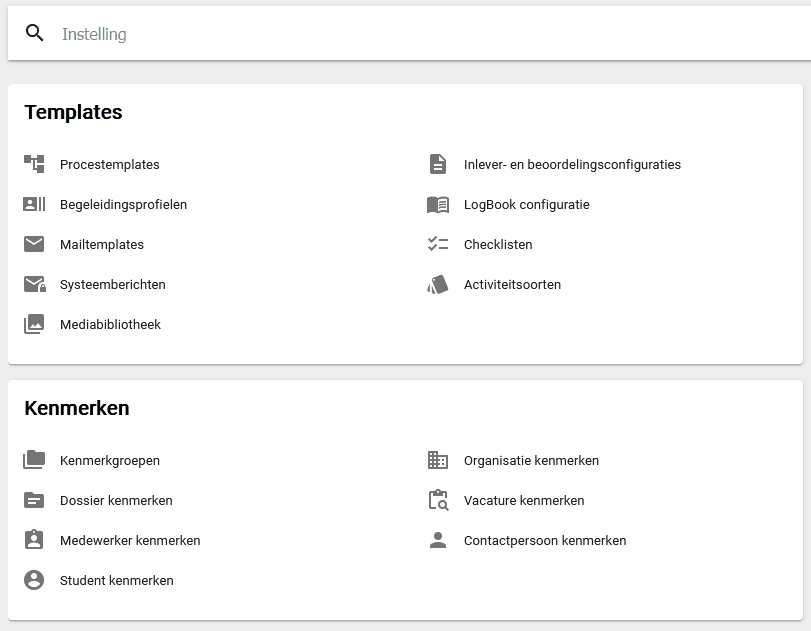Click the Vacature kenmerken clipboard search icon
The height and width of the screenshot is (631, 811).
coord(439,500)
